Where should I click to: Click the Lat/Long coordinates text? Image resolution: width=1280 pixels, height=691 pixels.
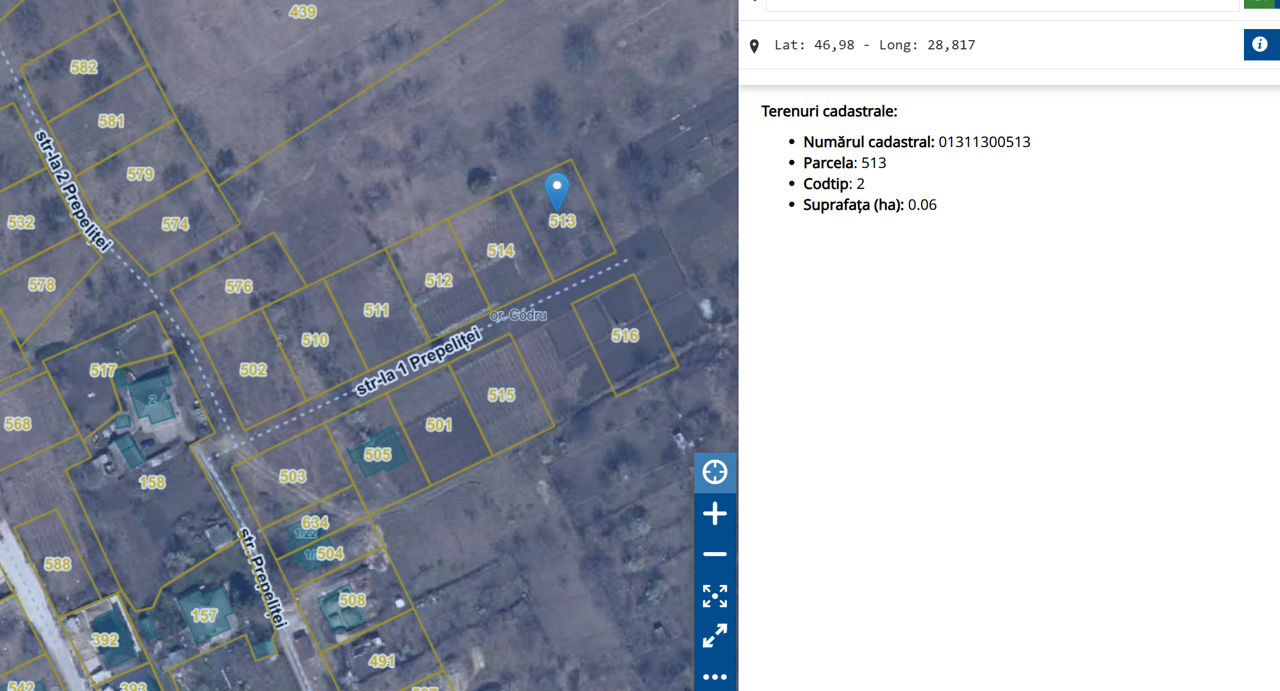click(875, 45)
